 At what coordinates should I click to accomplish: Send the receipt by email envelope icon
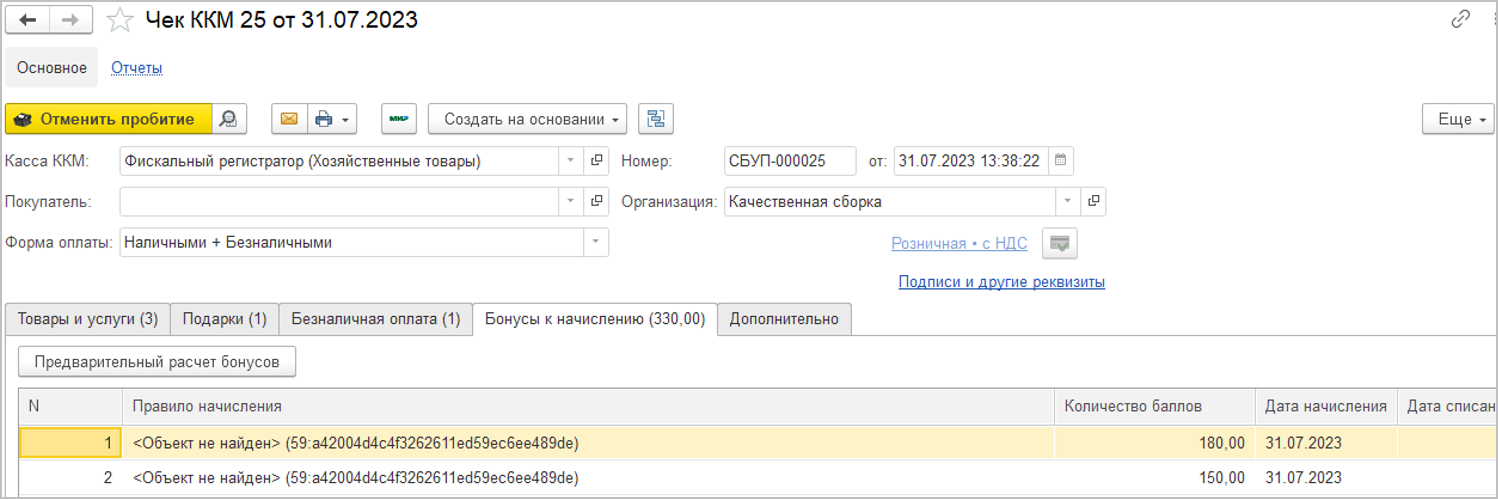coord(289,119)
